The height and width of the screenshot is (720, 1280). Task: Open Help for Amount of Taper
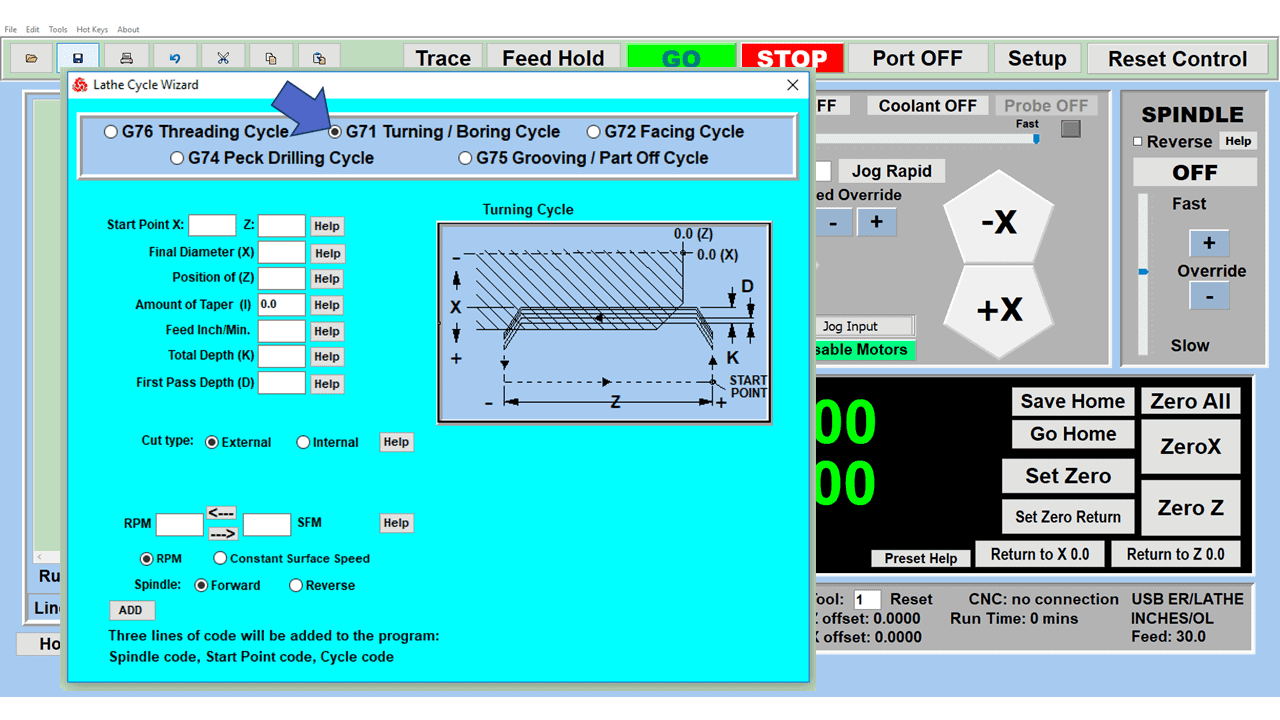(x=327, y=305)
